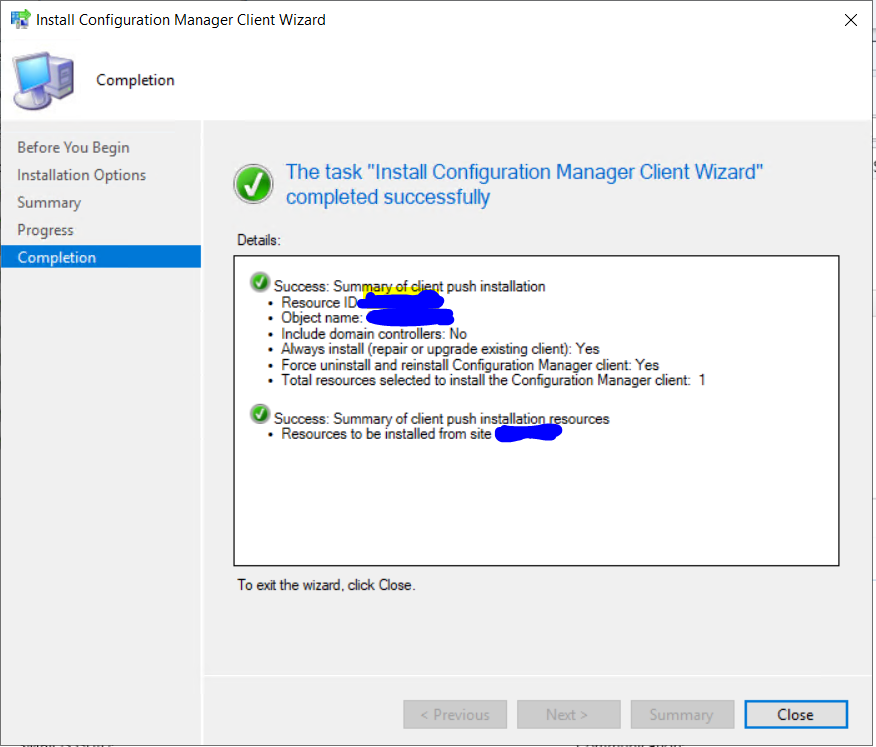Viewport: 876px width, 747px height.
Task: Click the large green success checkmark icon
Action: [x=253, y=184]
